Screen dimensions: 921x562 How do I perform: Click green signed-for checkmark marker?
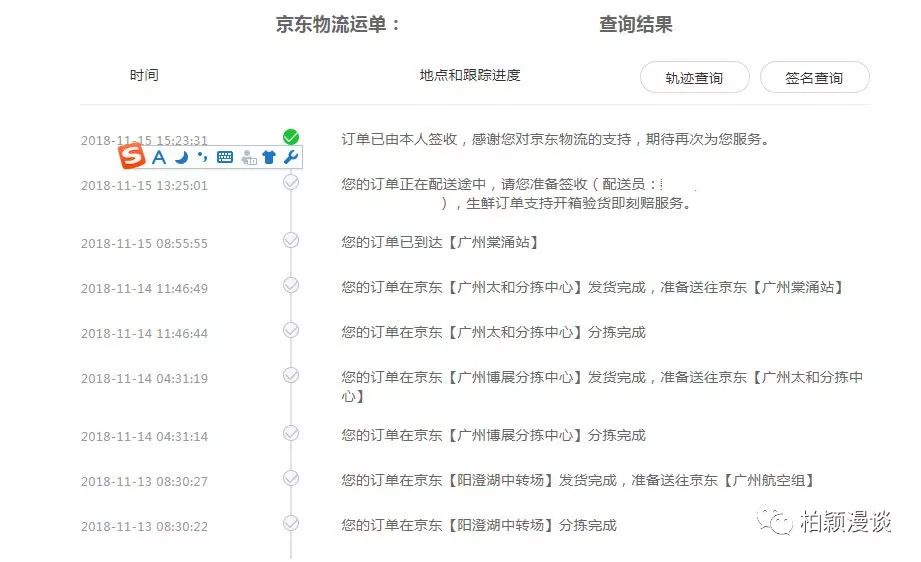point(291,136)
